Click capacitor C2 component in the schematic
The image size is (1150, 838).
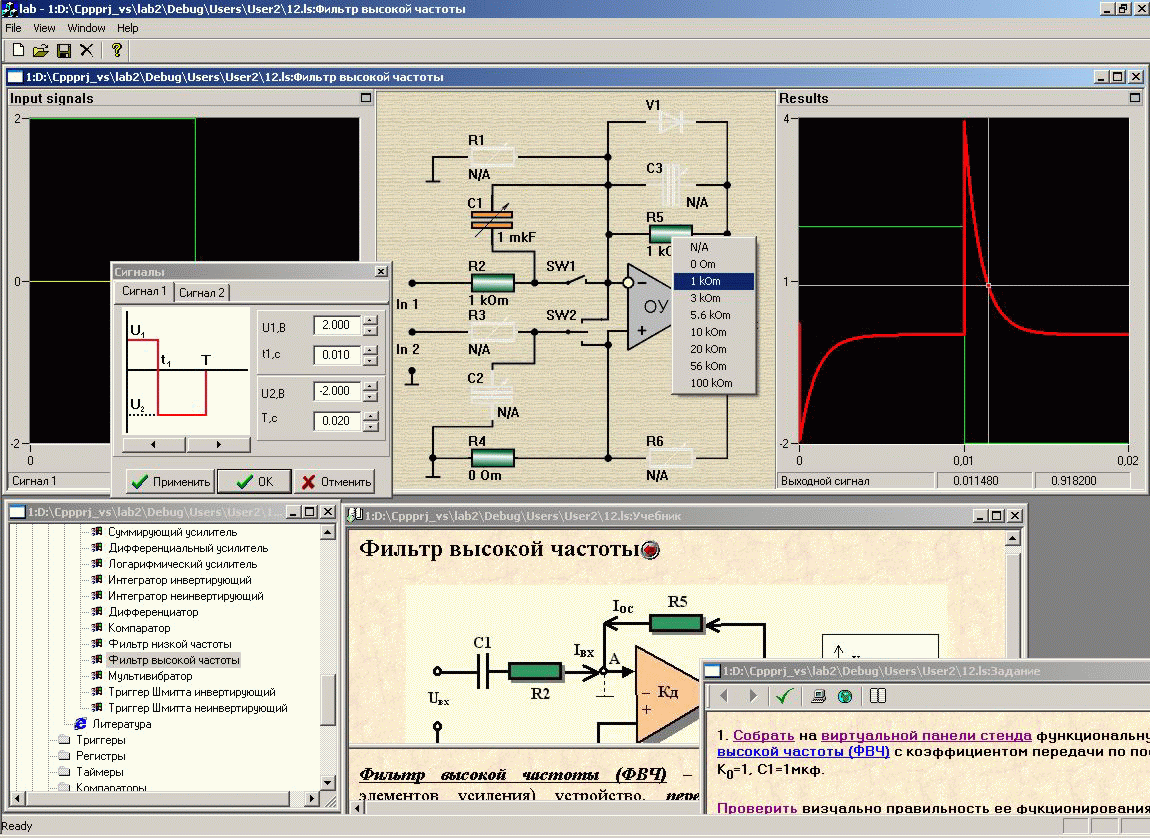pos(492,394)
